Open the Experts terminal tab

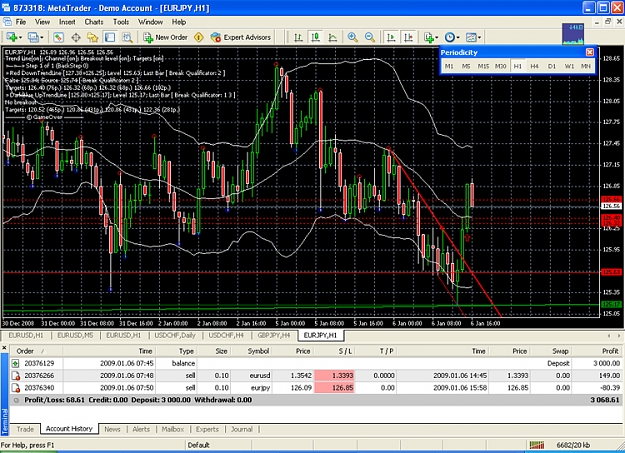(207, 429)
